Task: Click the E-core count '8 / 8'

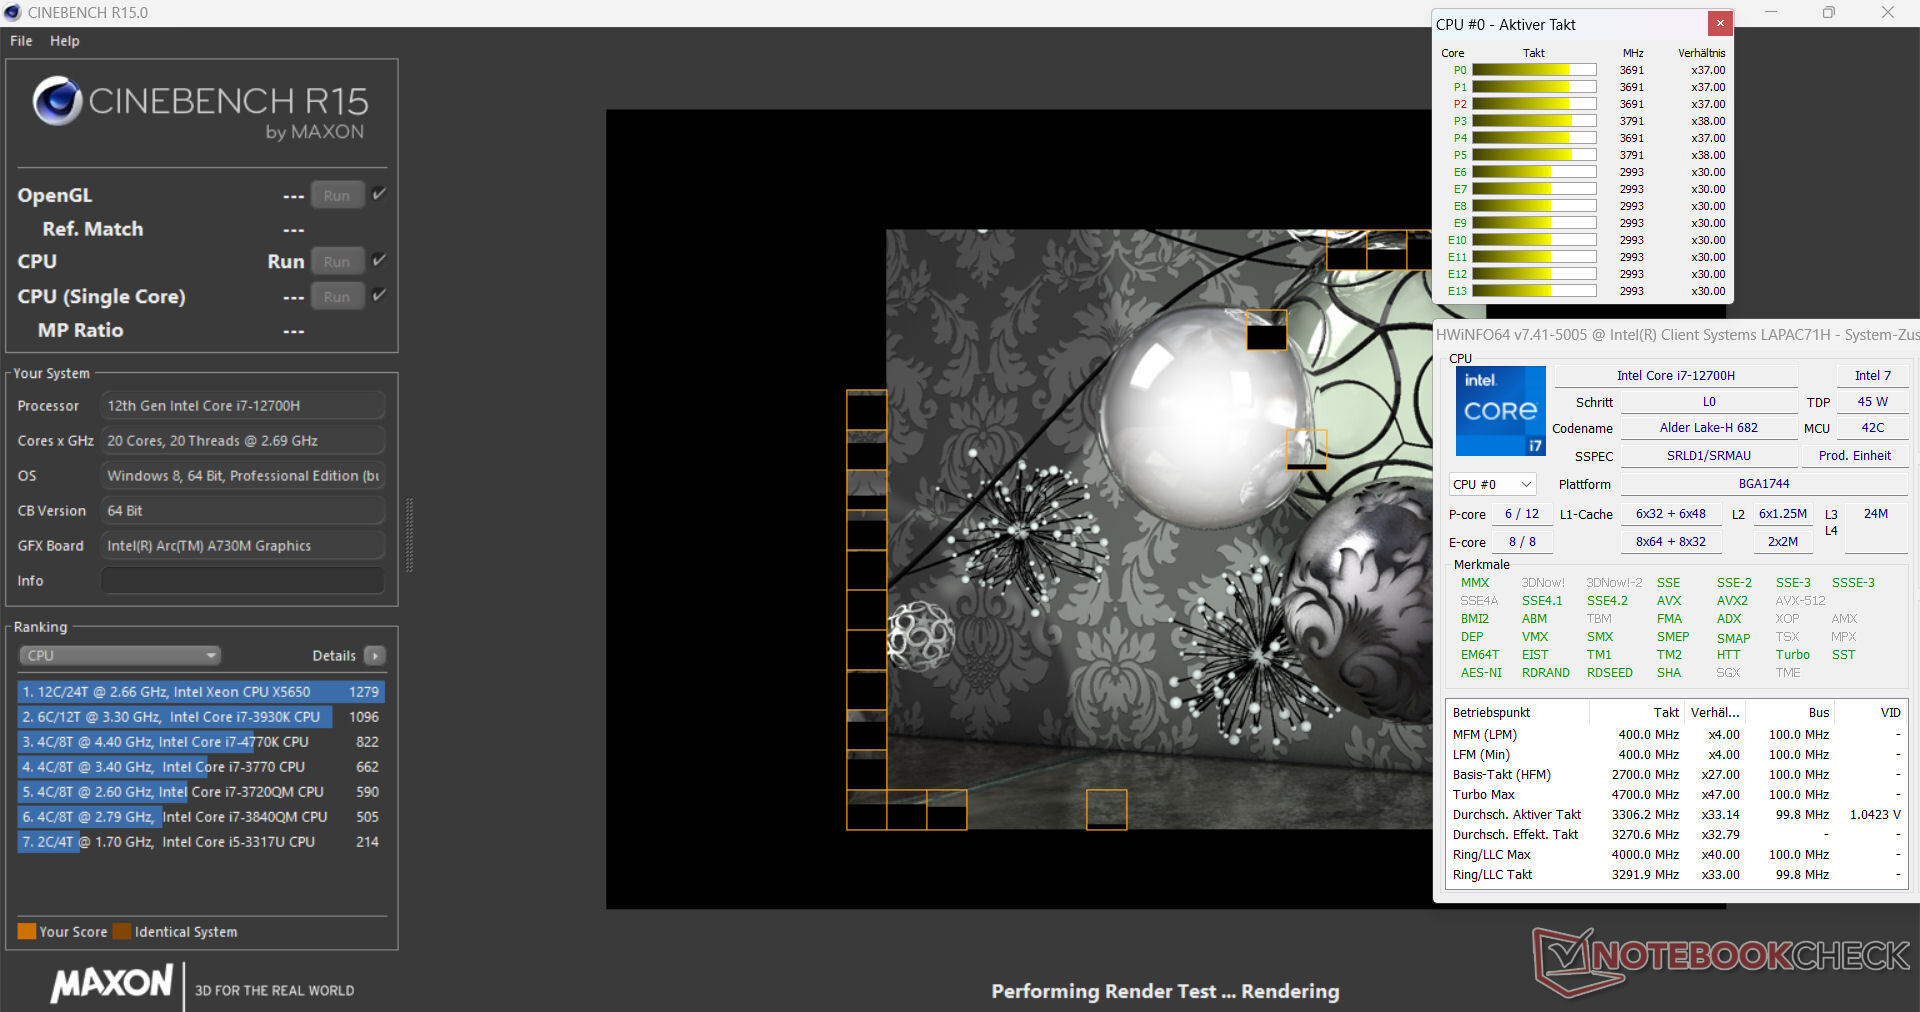Action: (1521, 542)
